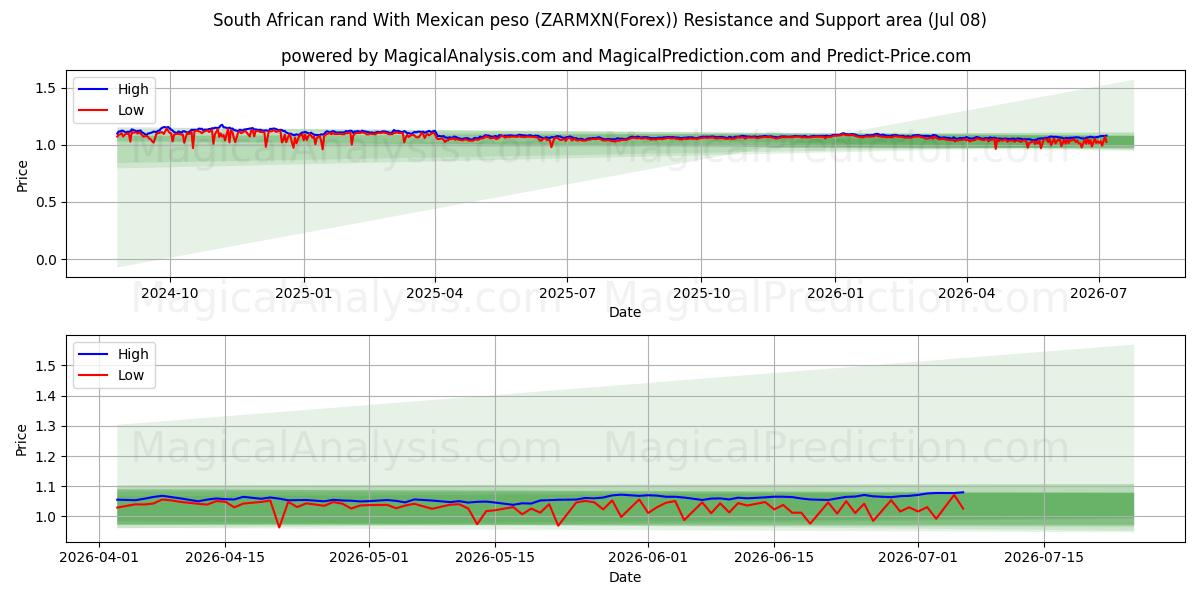Click the 1.4 y-axis tick on bottom chart
The image size is (1200, 600).
pos(48,397)
